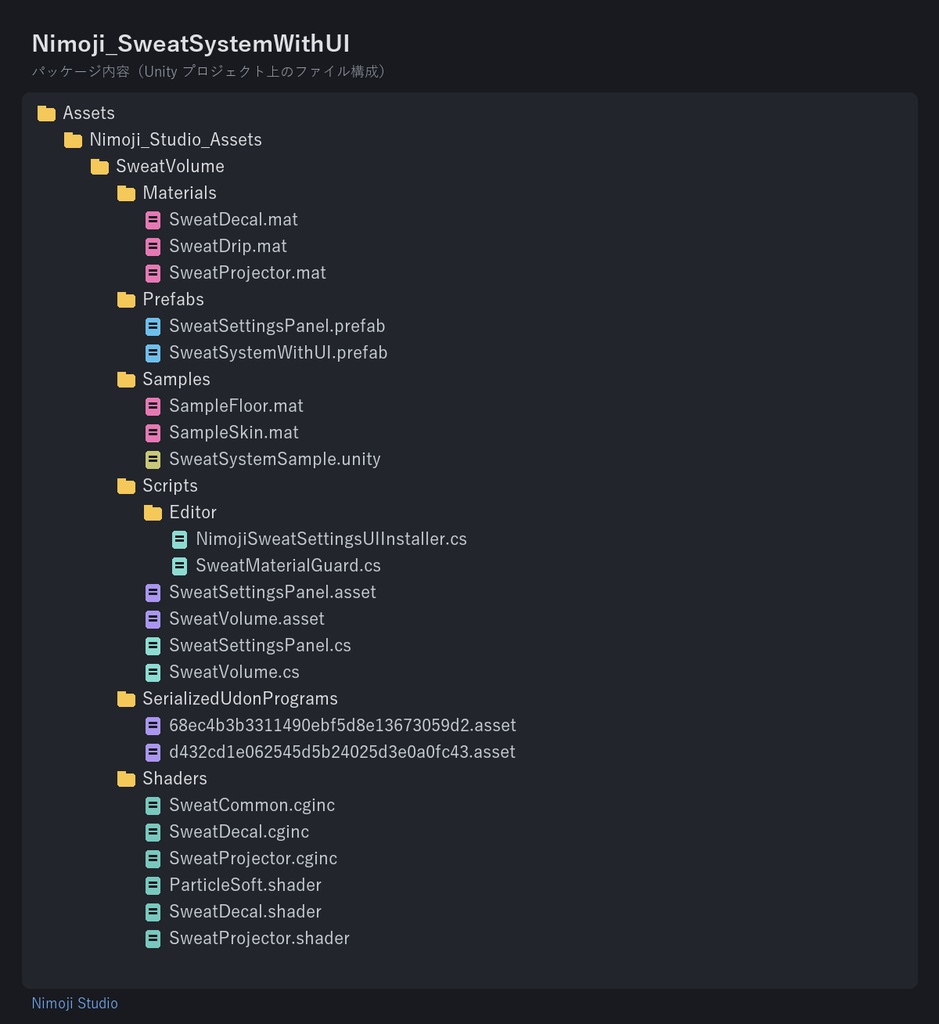Viewport: 939px width, 1024px height.
Task: Select the SerializedUdonPrograms folder label
Action: pos(240,699)
